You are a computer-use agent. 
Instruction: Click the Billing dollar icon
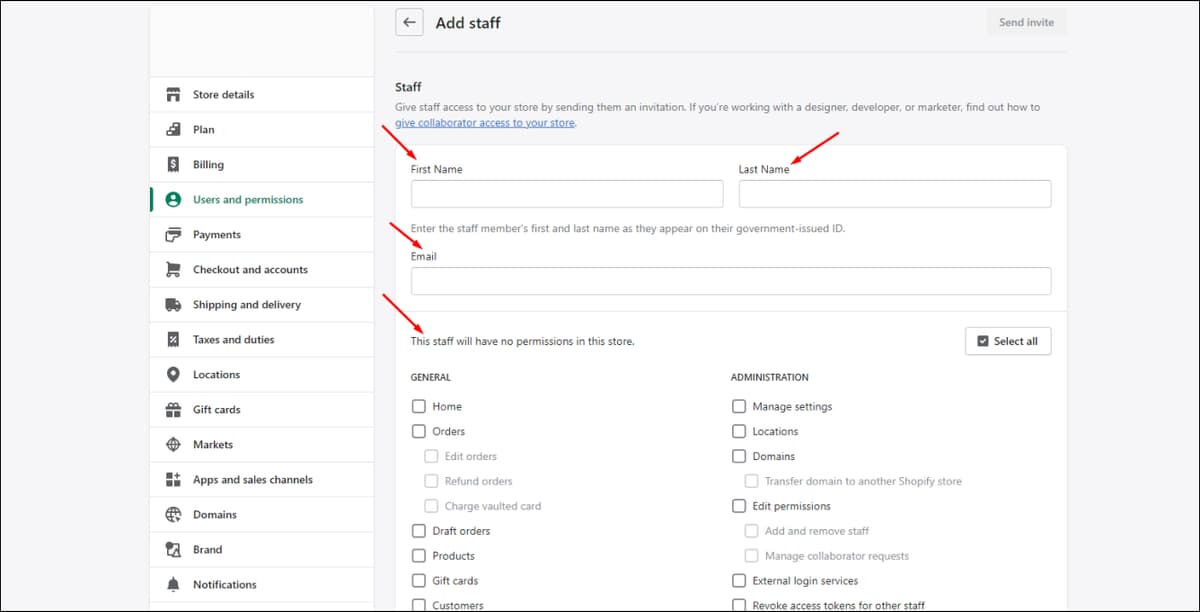[173, 165]
